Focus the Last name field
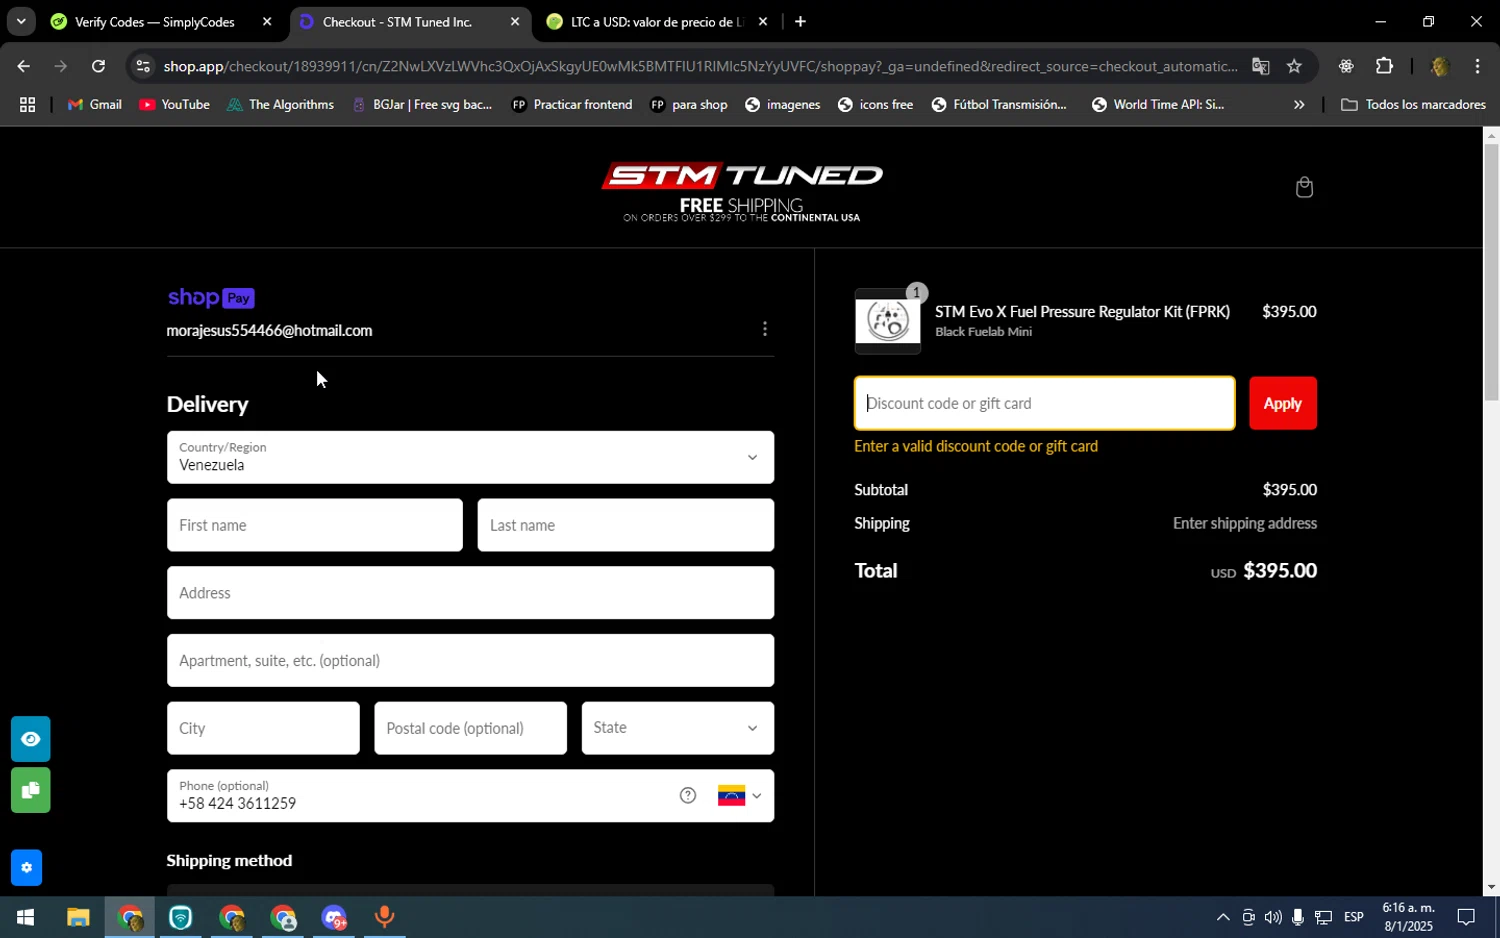Viewport: 1500px width, 938px height. (625, 525)
